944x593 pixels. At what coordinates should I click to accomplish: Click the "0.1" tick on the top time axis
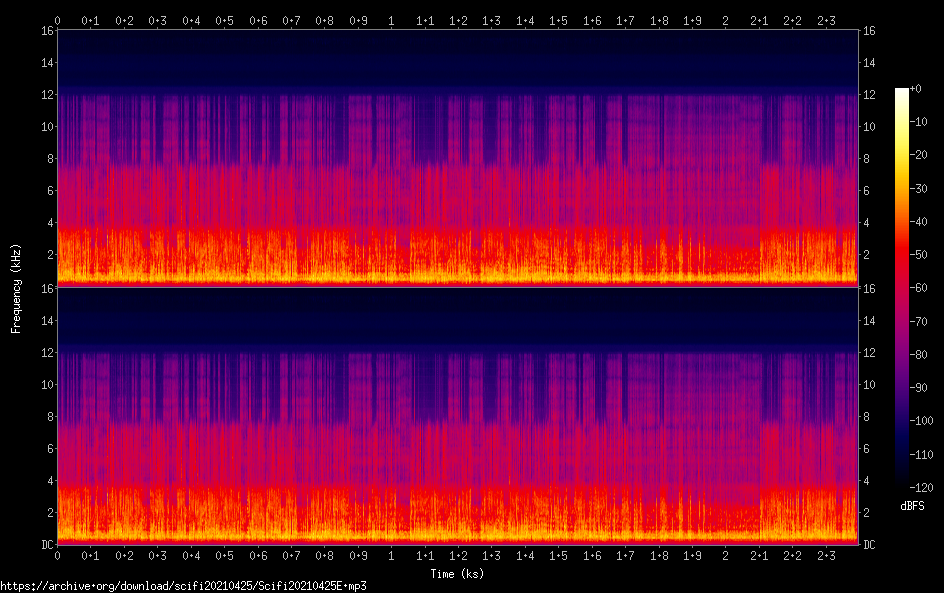(x=90, y=21)
